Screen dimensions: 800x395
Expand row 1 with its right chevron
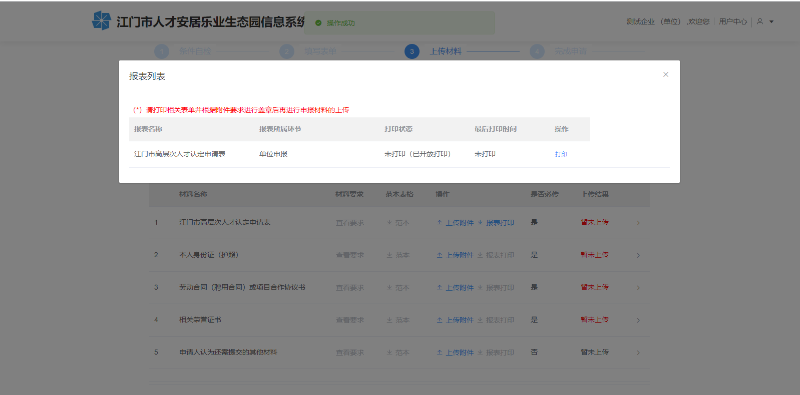pos(638,223)
